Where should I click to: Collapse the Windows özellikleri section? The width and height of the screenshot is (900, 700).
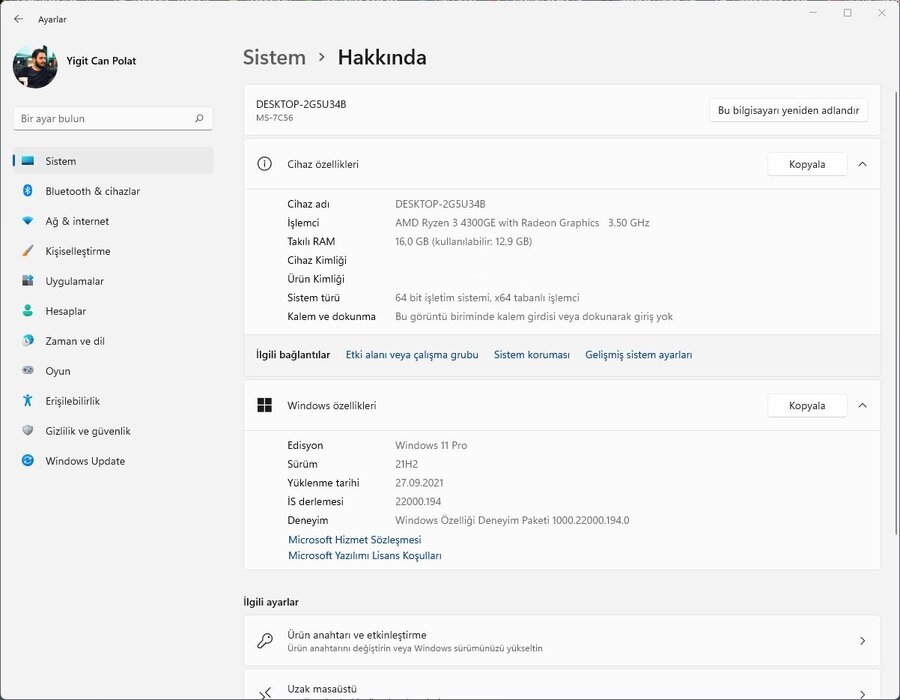coord(862,405)
